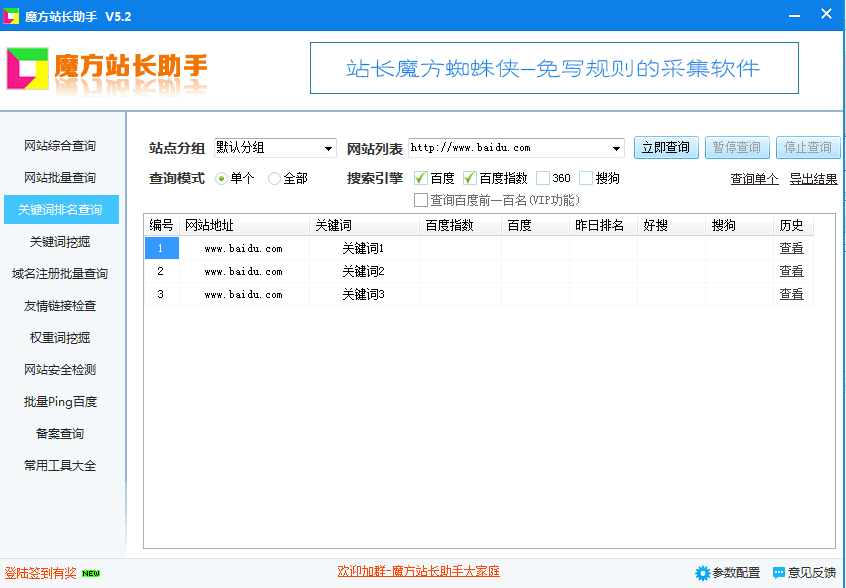Click 查看 history link for 关键词2

(791, 271)
